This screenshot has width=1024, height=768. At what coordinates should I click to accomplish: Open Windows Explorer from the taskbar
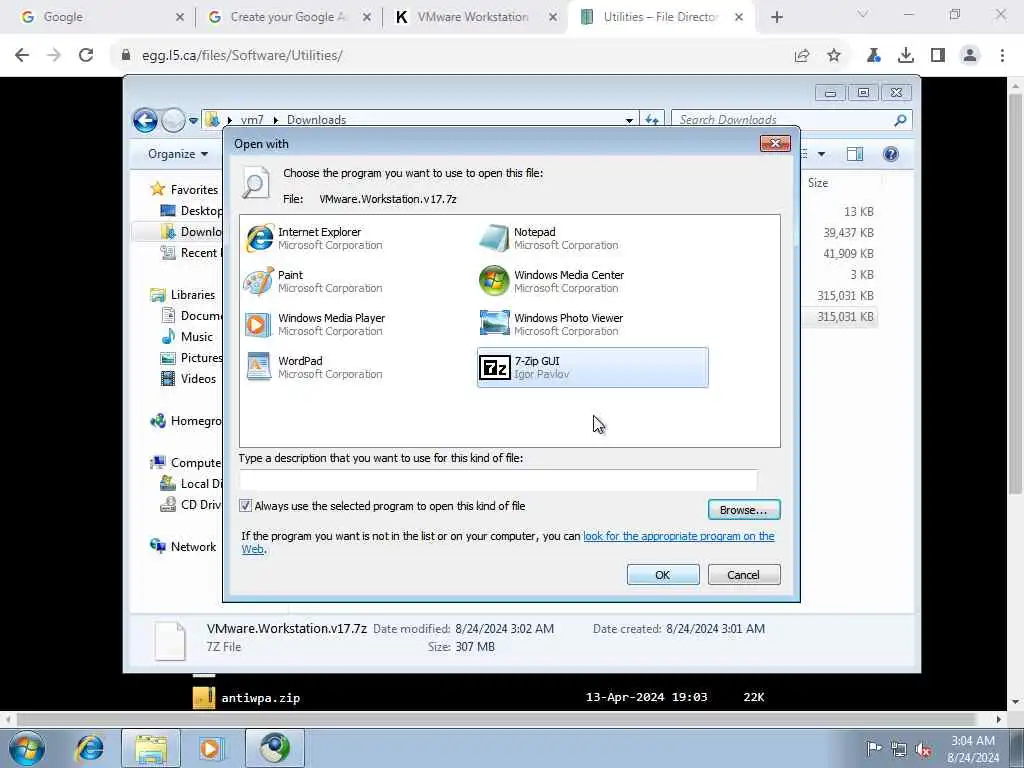tap(151, 748)
